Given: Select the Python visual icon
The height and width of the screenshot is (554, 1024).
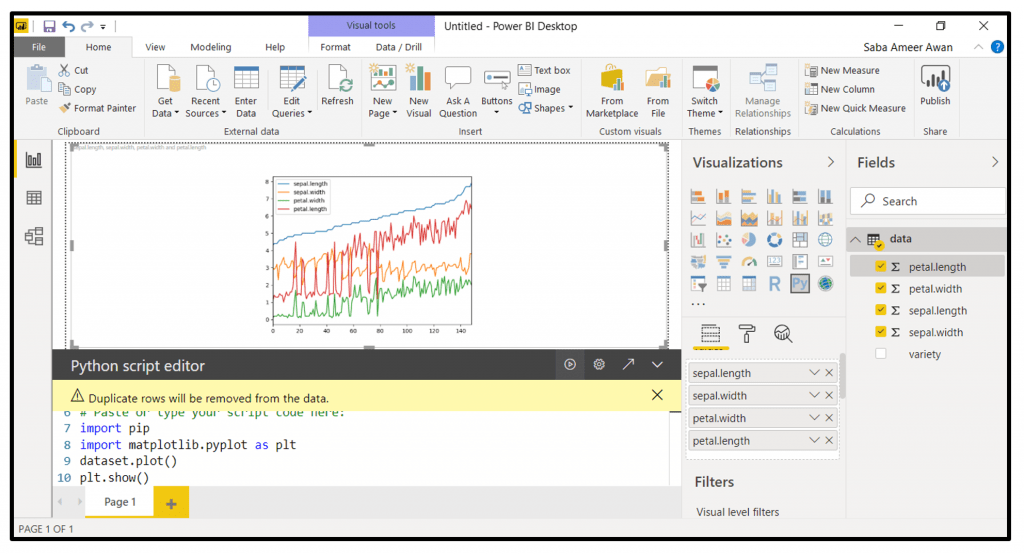Looking at the screenshot, I should [800, 284].
